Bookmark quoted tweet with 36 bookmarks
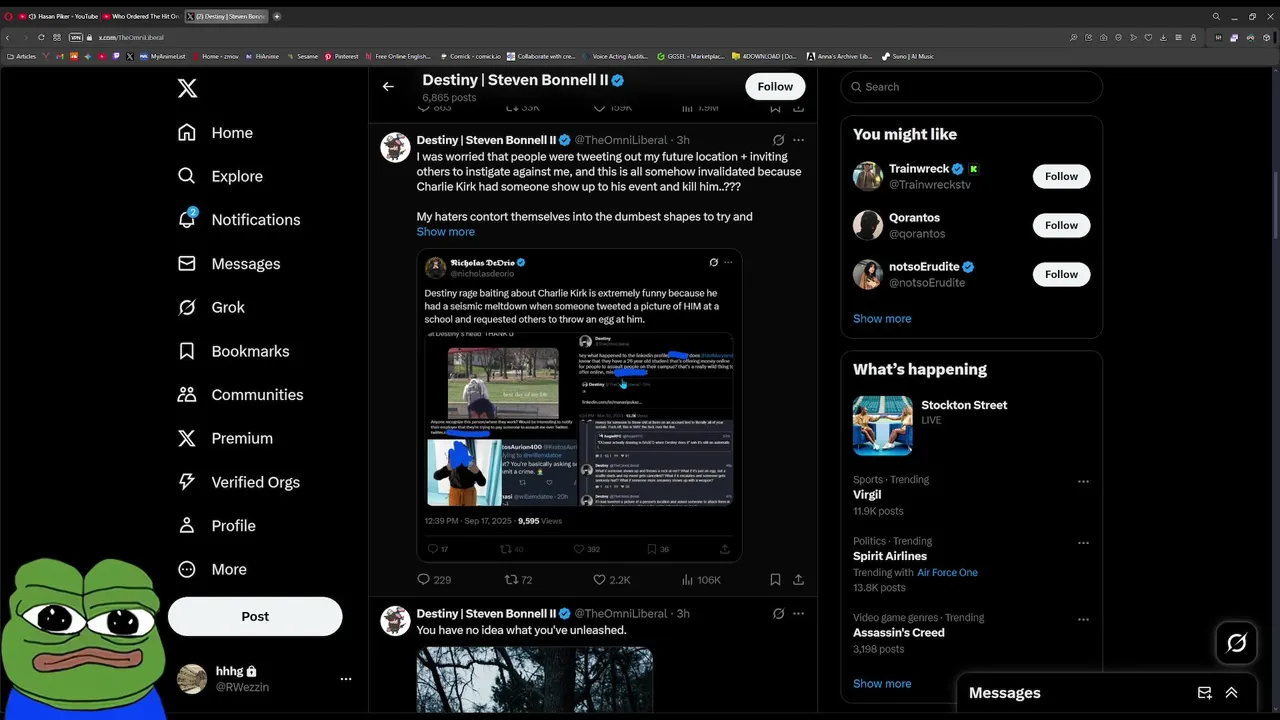 coord(658,549)
